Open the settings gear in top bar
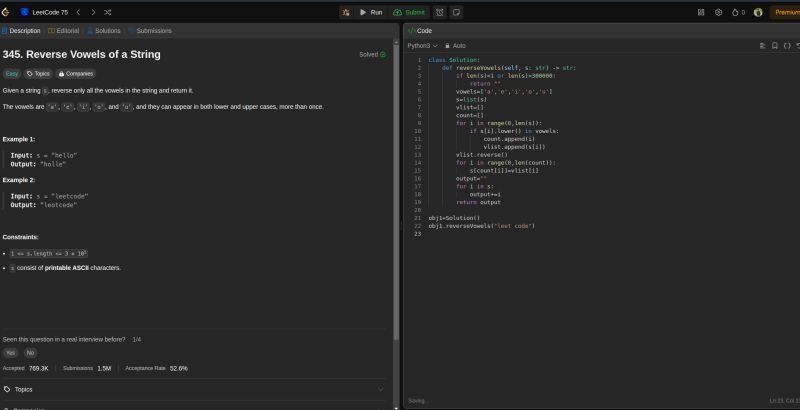Viewport: 800px width, 410px height. (718, 12)
